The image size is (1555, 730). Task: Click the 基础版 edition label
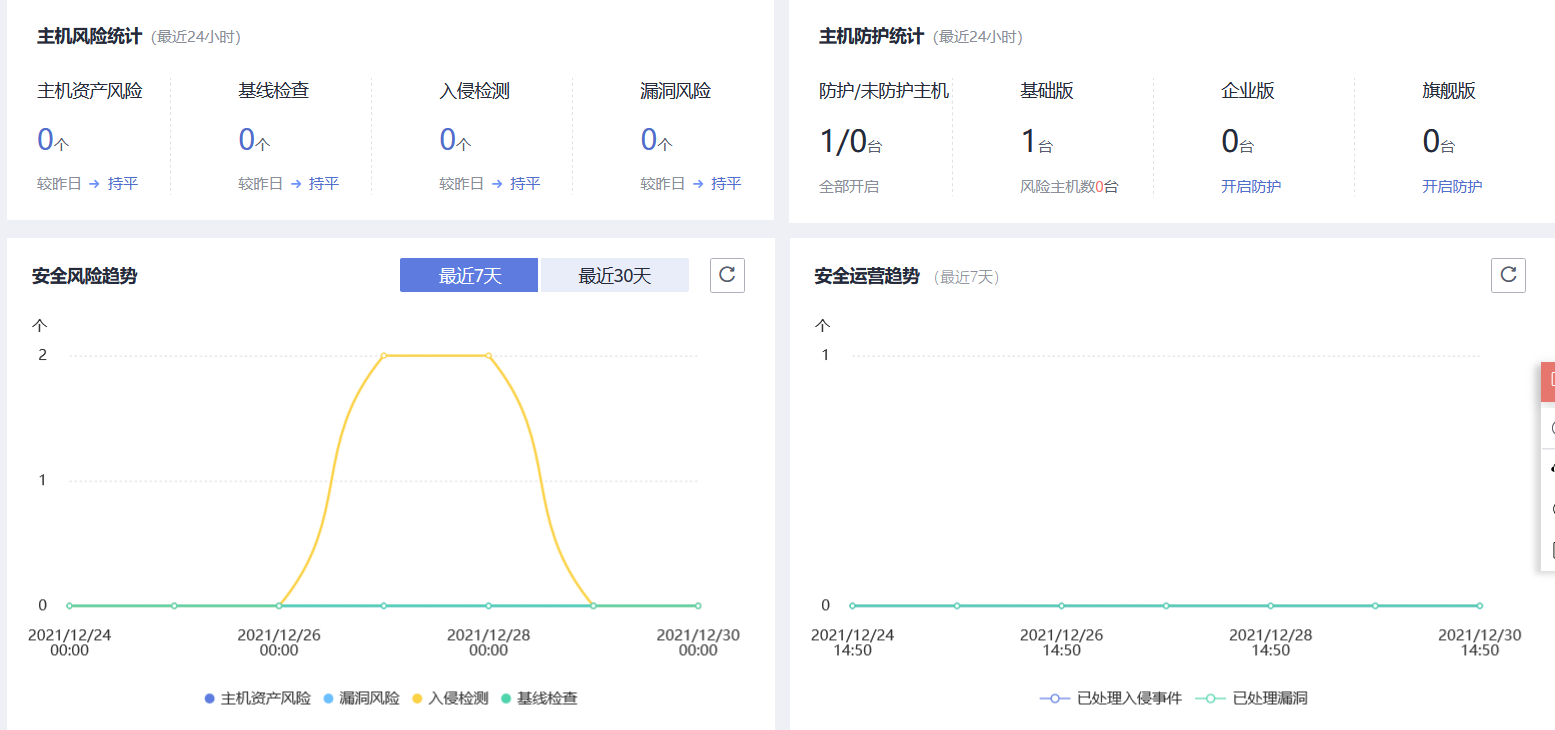1047,91
